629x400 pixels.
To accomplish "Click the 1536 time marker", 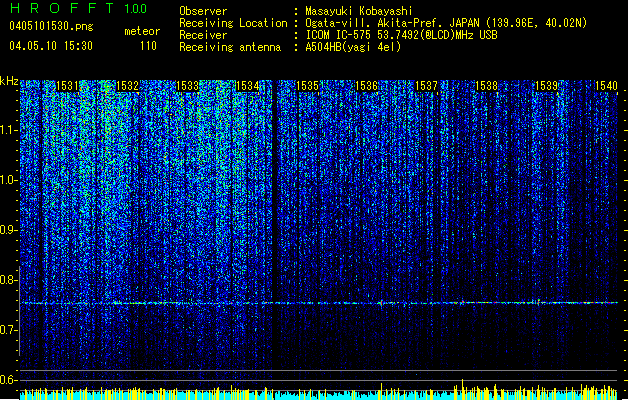I will [x=367, y=86].
